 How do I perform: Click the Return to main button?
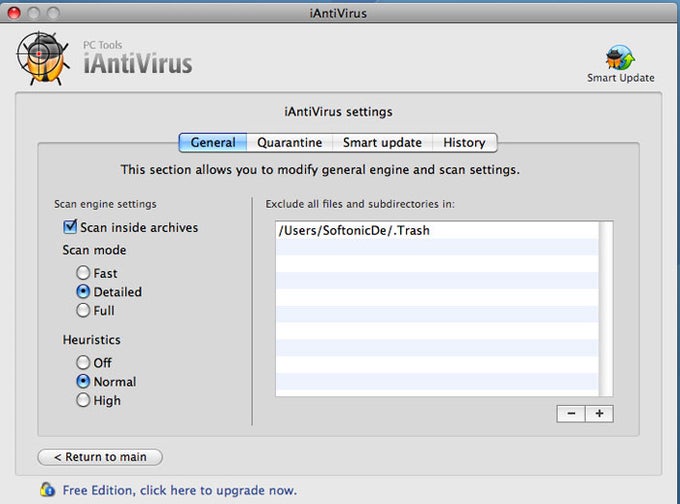(100, 457)
